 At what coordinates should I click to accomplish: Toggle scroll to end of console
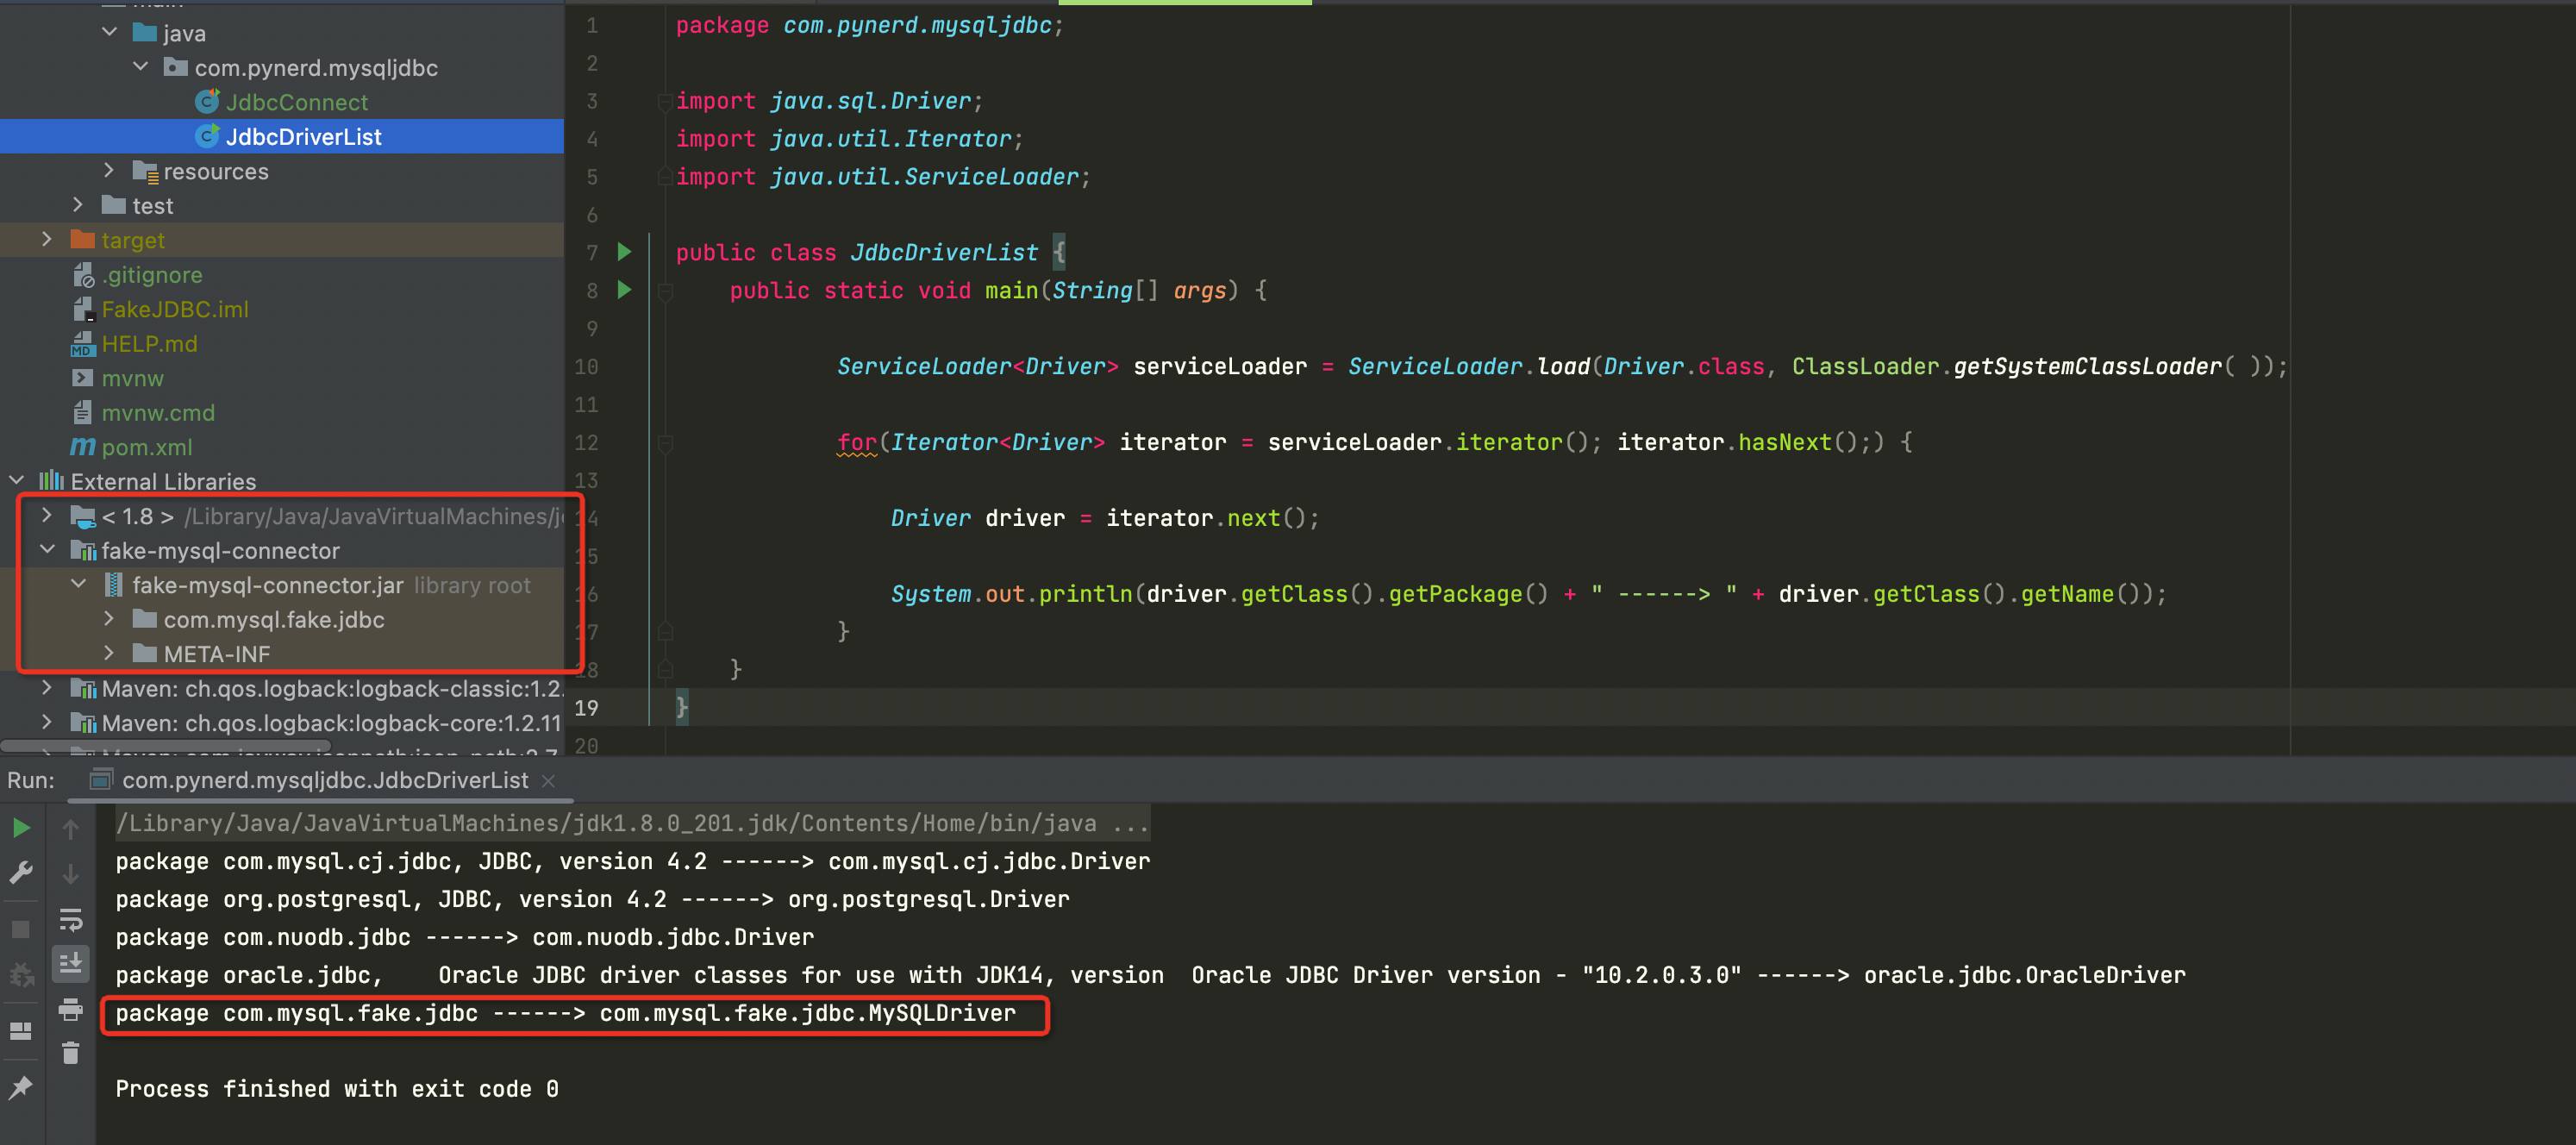click(71, 963)
